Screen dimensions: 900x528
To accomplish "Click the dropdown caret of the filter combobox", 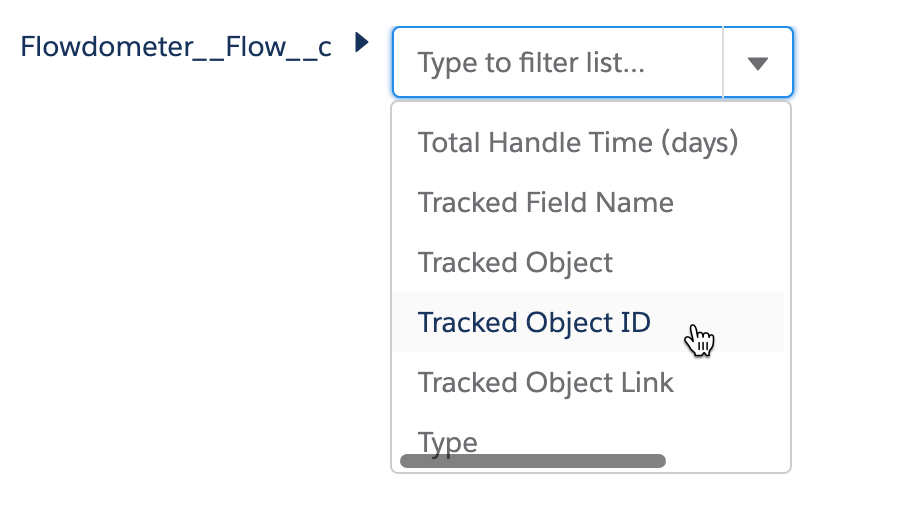I will 758,64.
